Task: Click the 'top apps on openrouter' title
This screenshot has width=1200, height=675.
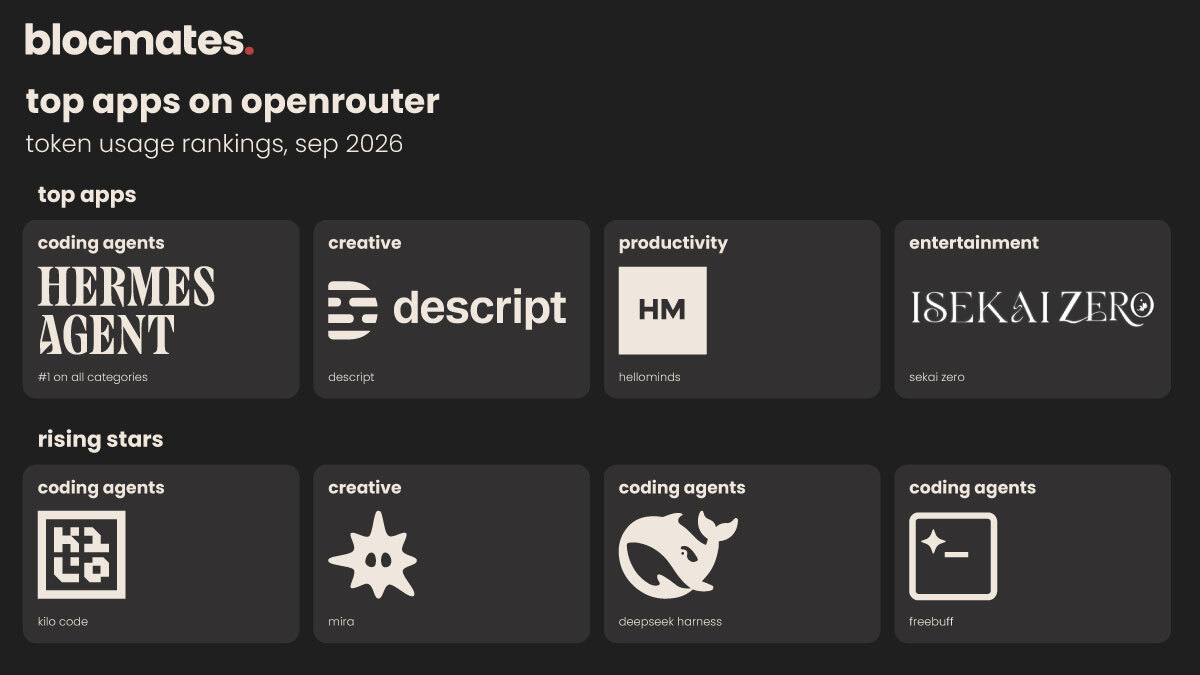Action: (x=232, y=102)
